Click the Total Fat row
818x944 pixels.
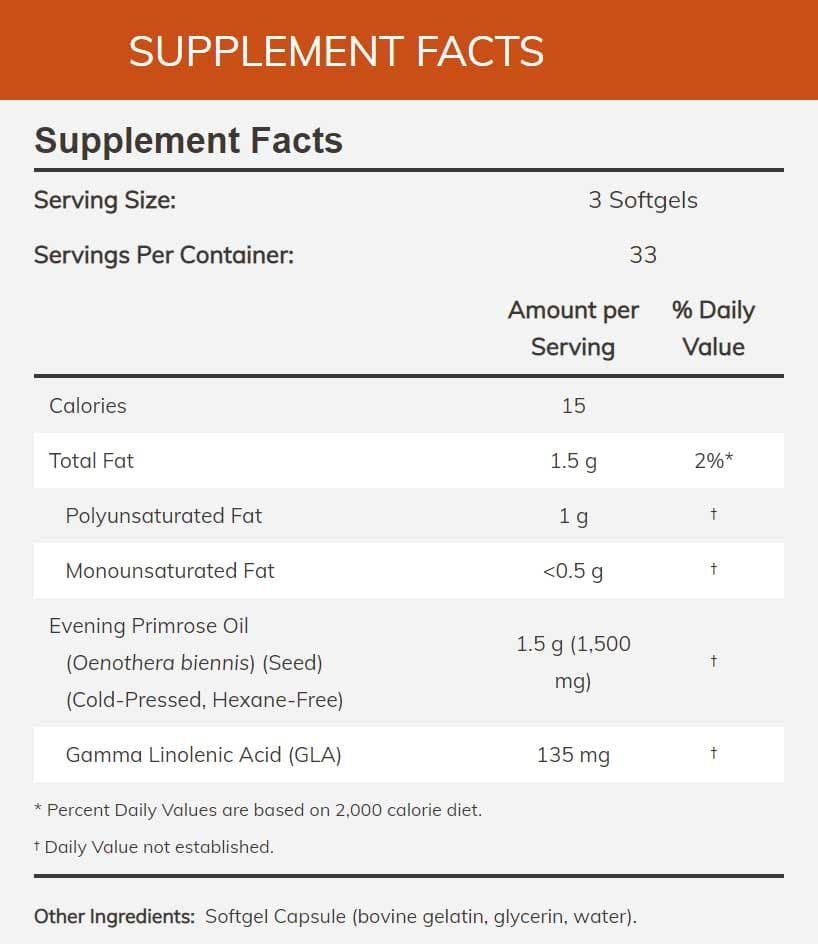pos(409,461)
